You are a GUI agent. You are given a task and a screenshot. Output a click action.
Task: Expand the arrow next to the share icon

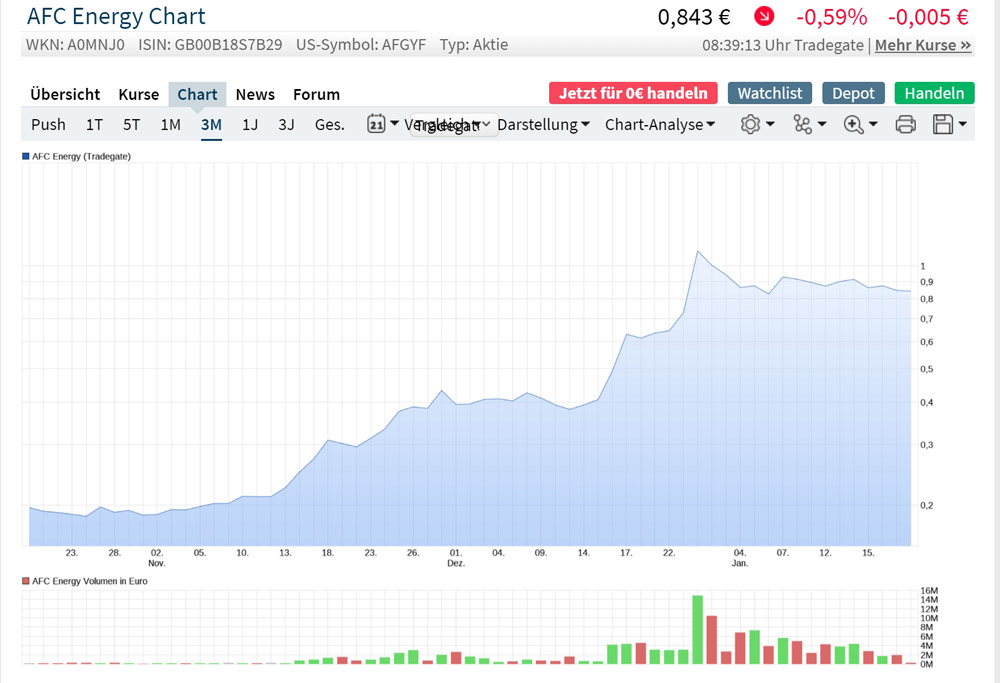pos(821,124)
